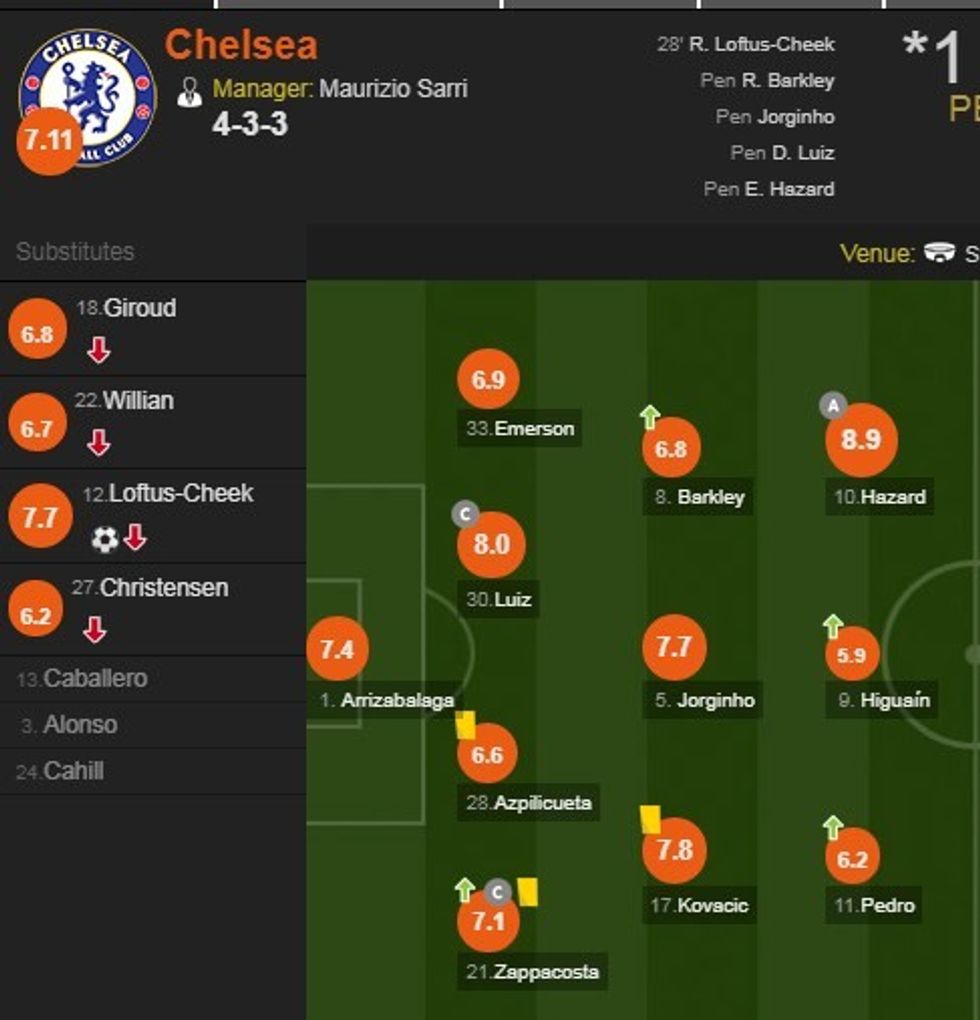The width and height of the screenshot is (980, 1020).
Task: Click the green substitution arrow on Higuaín
Action: pyautogui.click(x=833, y=627)
